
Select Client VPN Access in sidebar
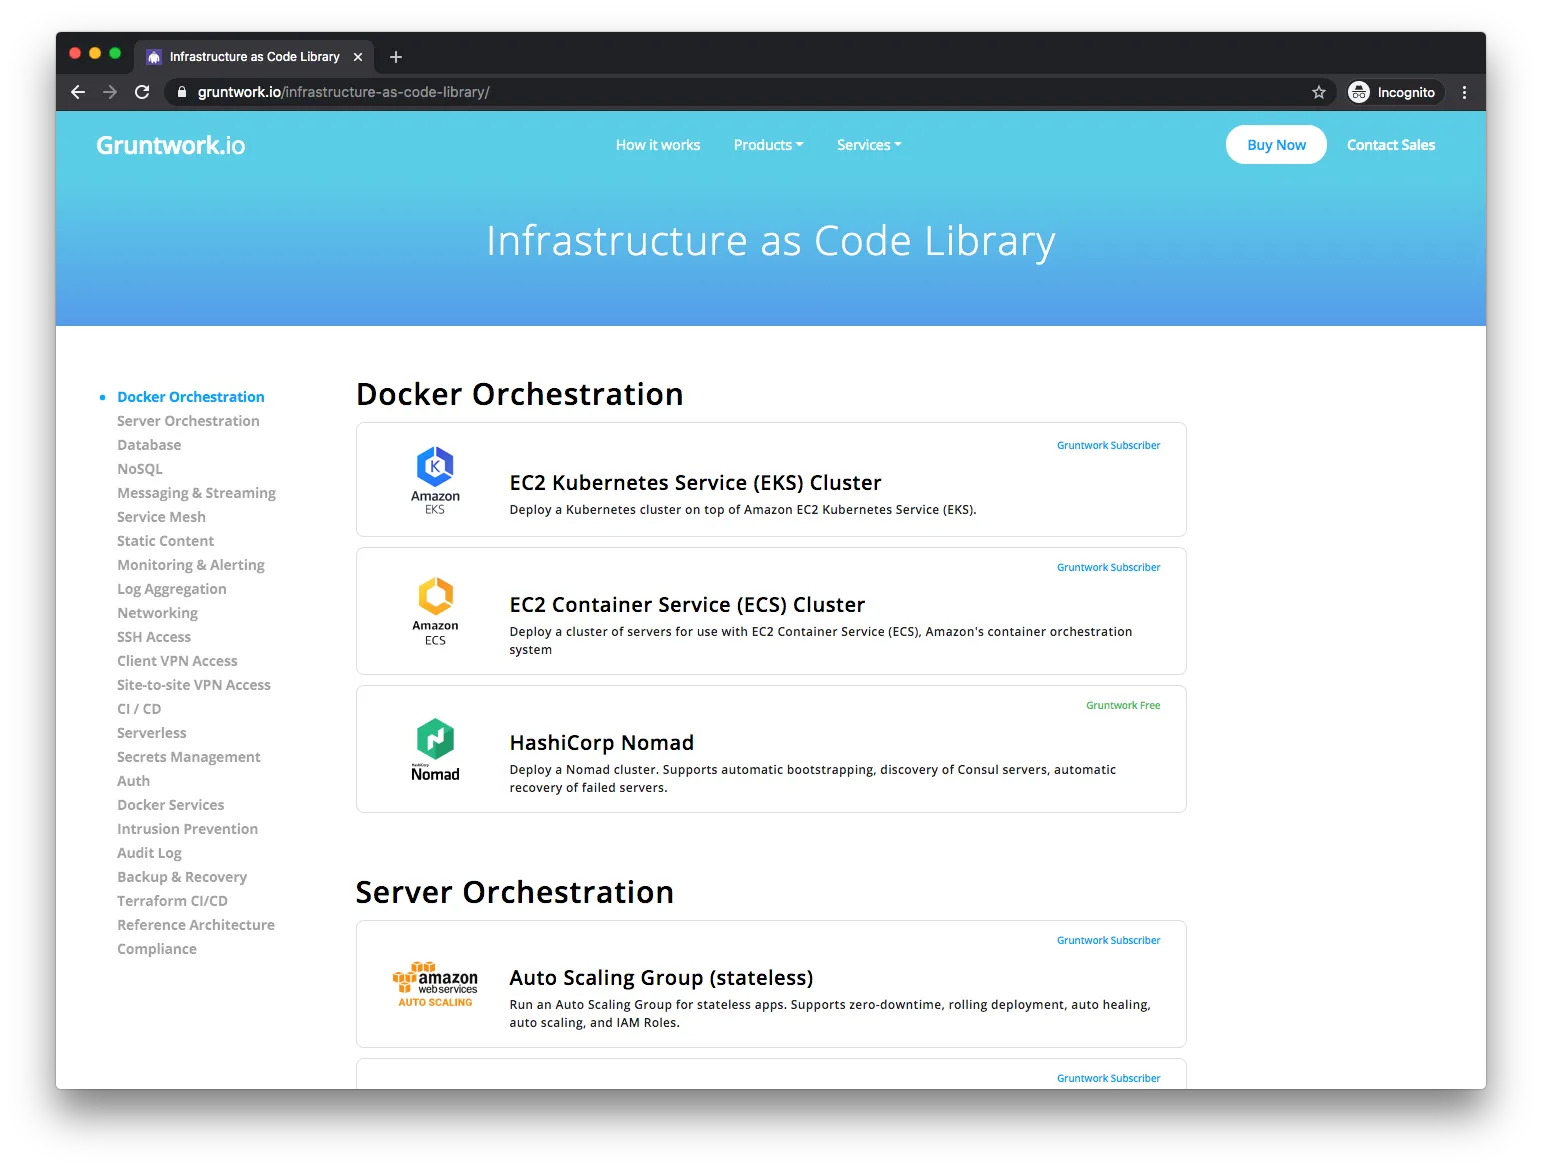pyautogui.click(x=177, y=661)
